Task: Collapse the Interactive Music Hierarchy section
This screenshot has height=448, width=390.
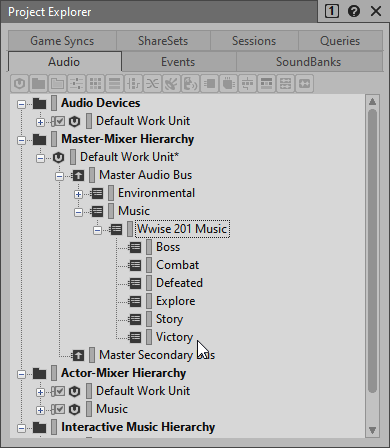Action: pyautogui.click(x=21, y=428)
